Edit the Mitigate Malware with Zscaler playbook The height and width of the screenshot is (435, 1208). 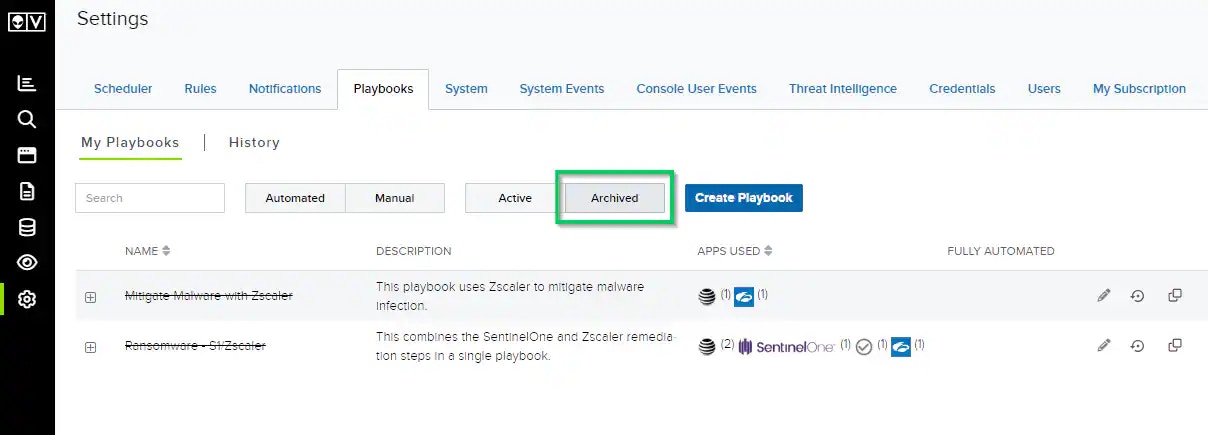[x=1104, y=295]
